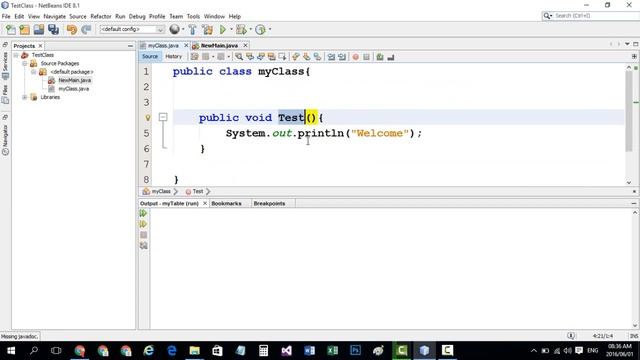Open the File menu
Viewport: 640px width, 360px height.
tap(6, 16)
